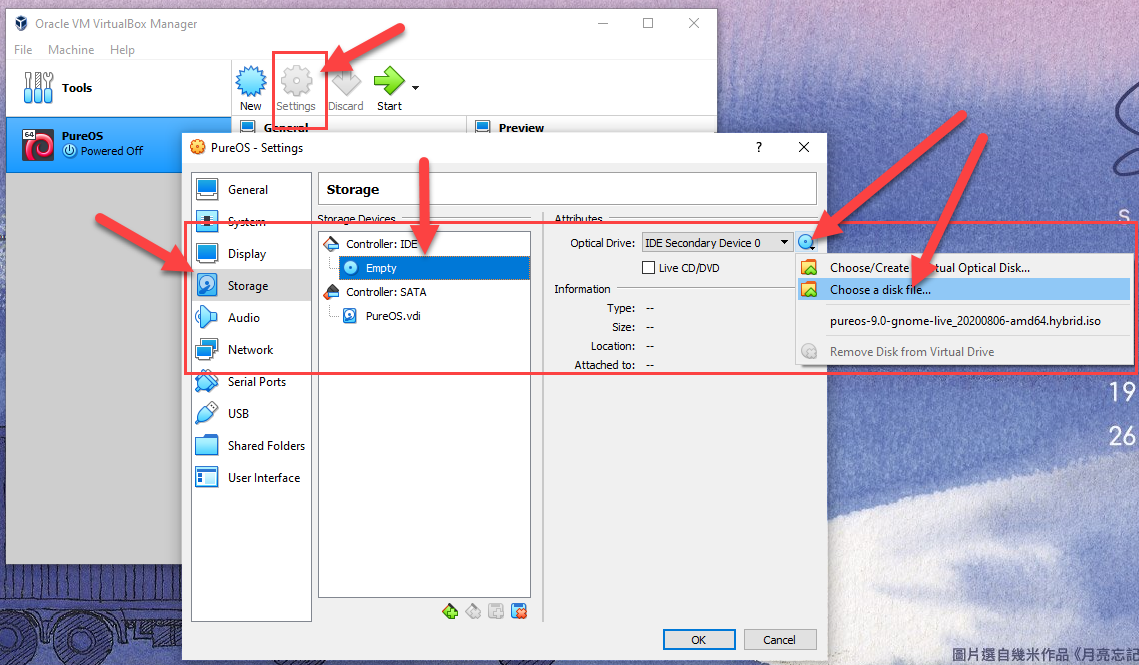Click the remove storage controller icon
Screen dimensions: 1139x665
point(473,612)
